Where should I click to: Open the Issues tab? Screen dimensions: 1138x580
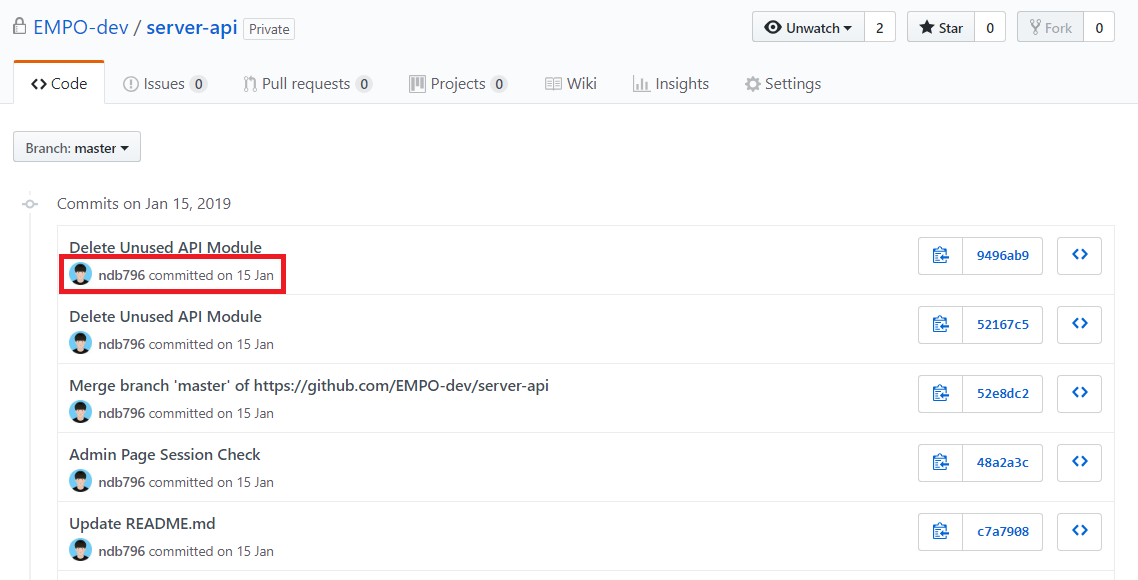coord(165,83)
